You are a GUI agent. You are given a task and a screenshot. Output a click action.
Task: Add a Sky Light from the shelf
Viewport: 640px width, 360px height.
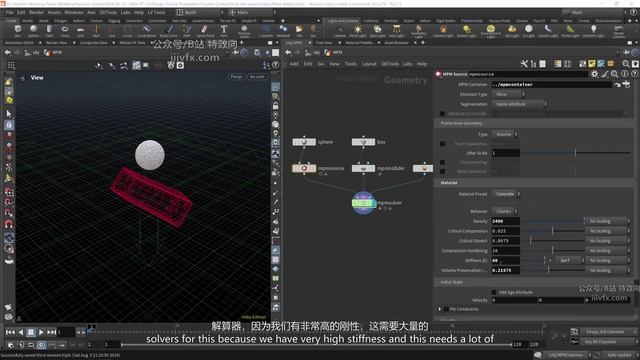pos(512,31)
